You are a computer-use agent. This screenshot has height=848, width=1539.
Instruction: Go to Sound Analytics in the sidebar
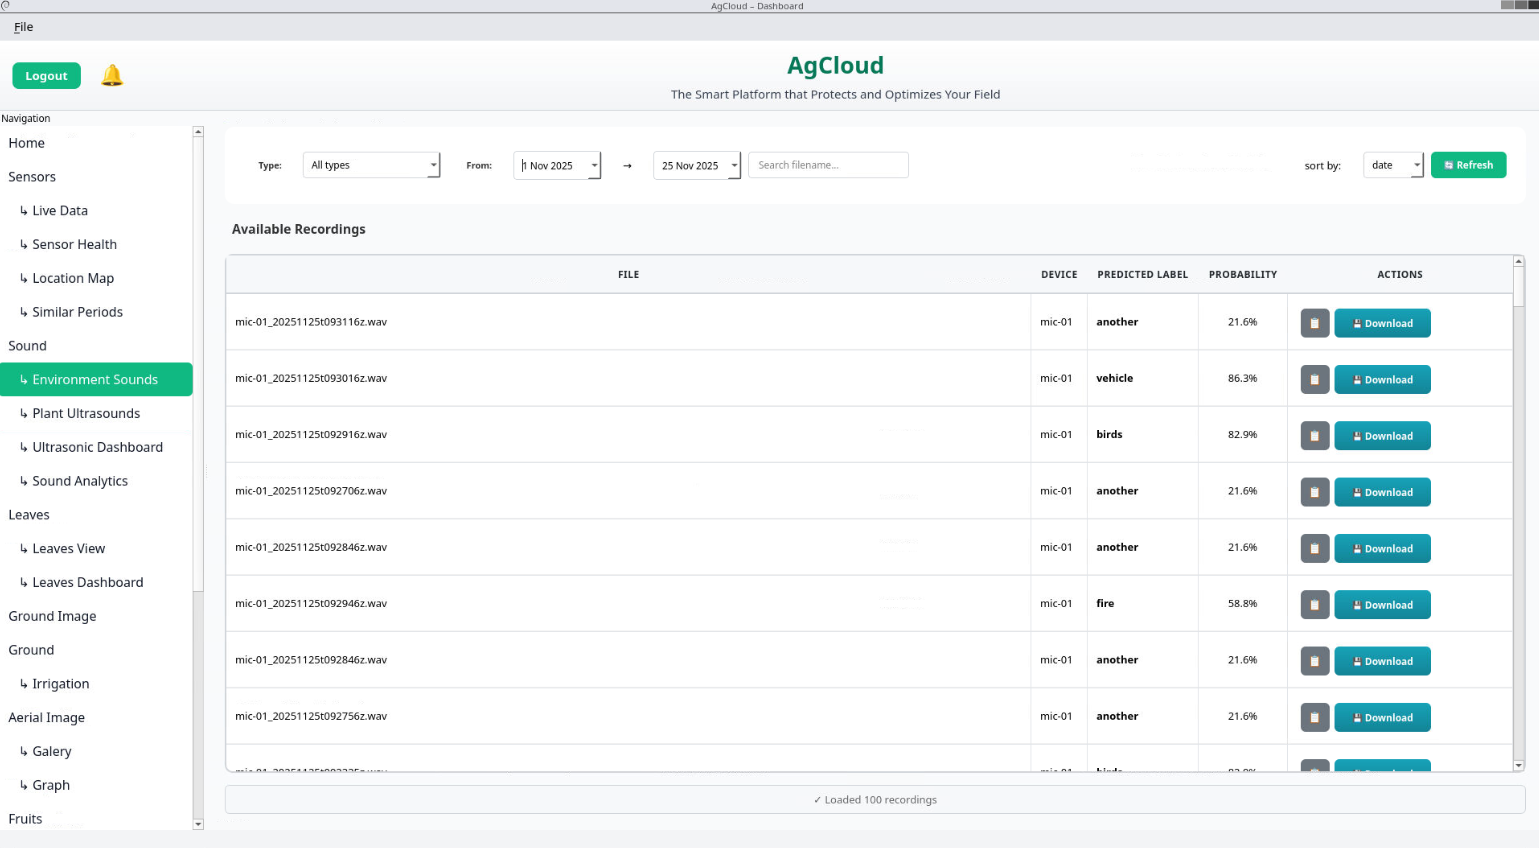(x=80, y=481)
